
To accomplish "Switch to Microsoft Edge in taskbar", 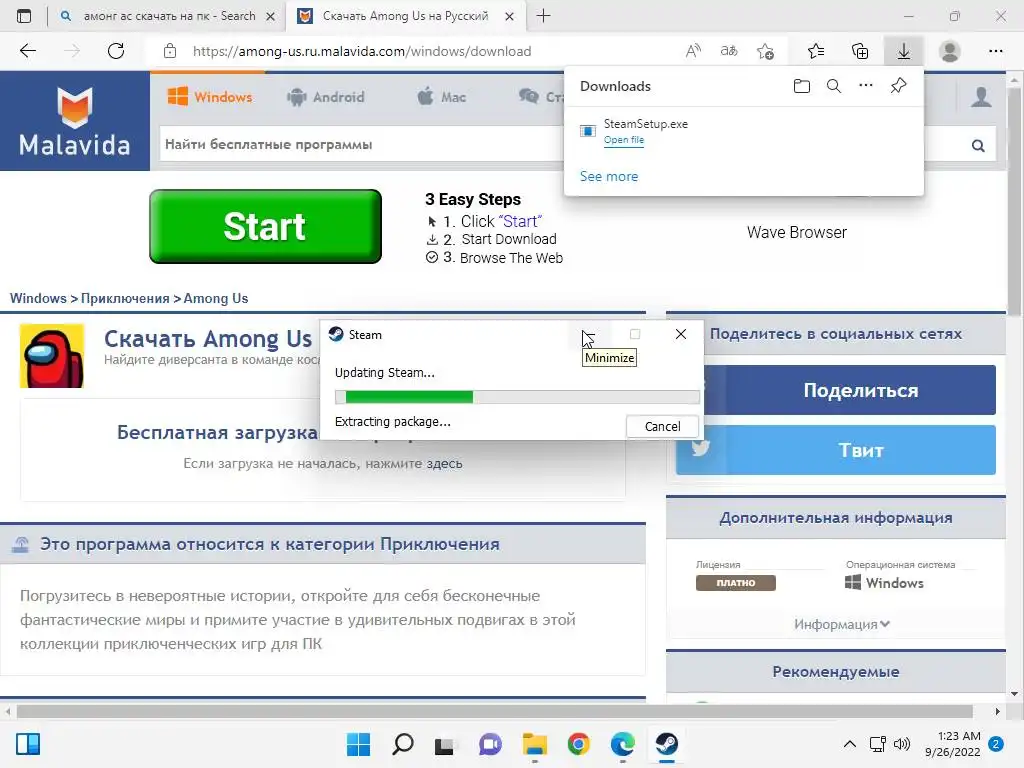I will point(622,744).
